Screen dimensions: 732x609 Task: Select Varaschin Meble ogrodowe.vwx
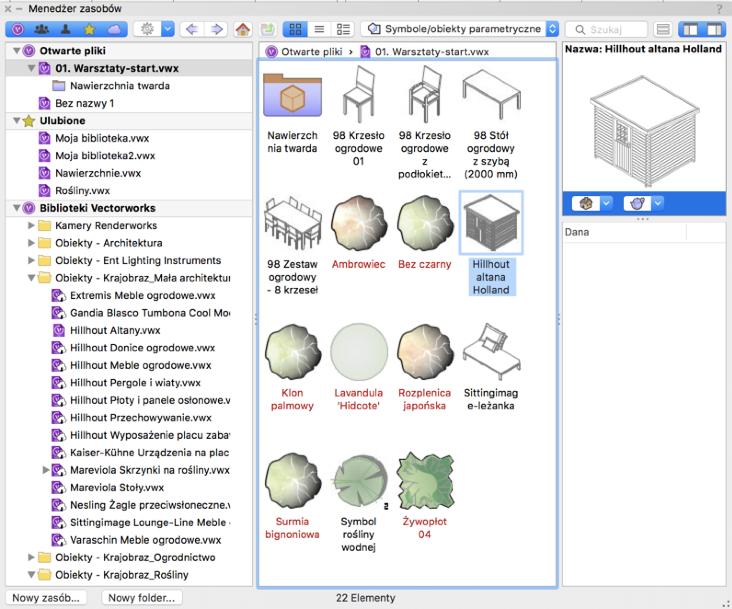click(x=136, y=540)
